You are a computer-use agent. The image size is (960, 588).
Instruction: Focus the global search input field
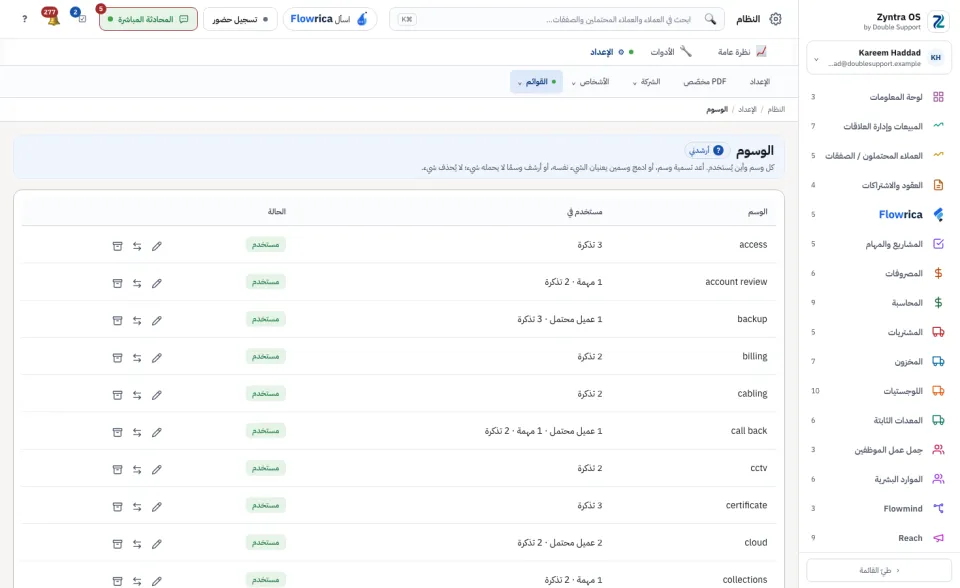(557, 19)
